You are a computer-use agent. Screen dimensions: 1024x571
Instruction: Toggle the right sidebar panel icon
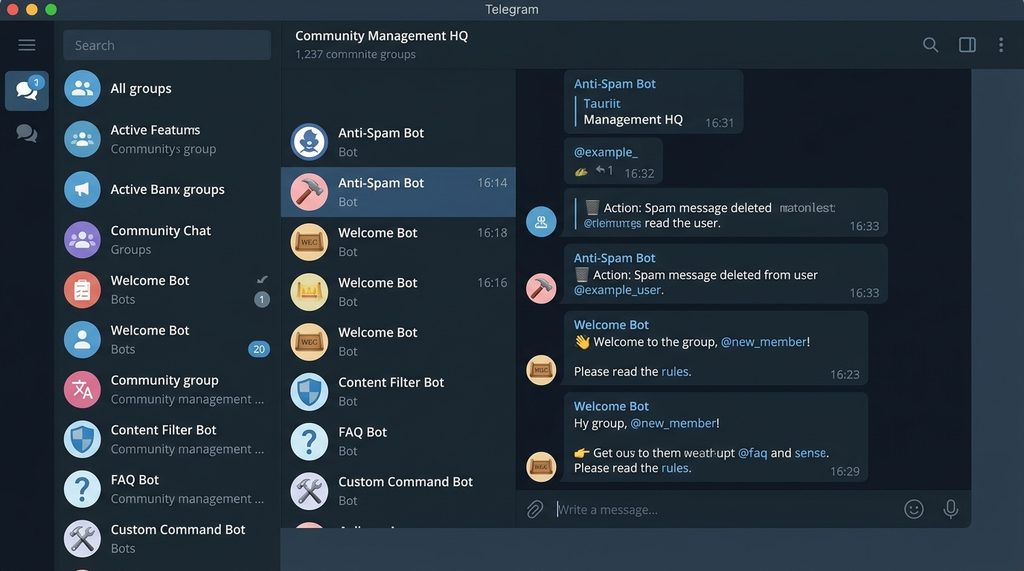967,45
